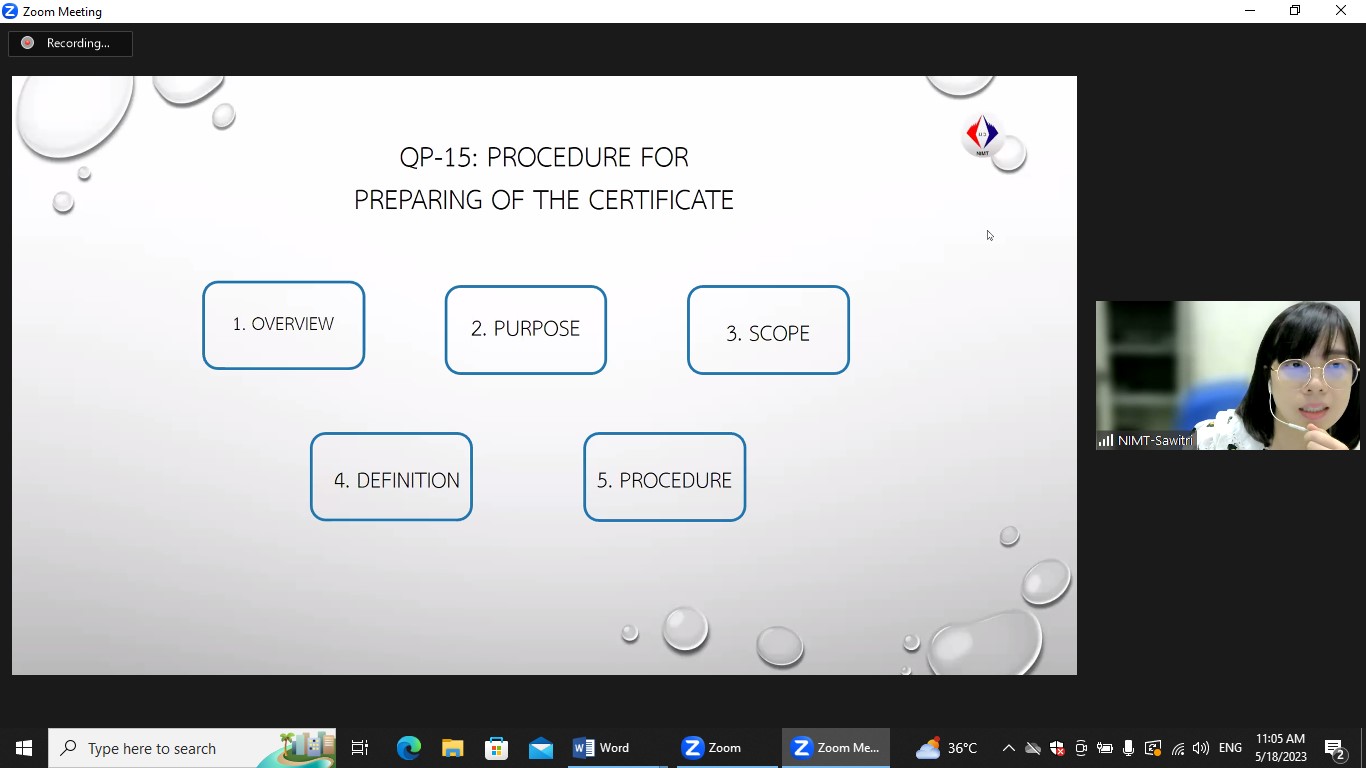Select the NIMT-Sawitri video thumbnail
The width and height of the screenshot is (1366, 768).
point(1227,375)
